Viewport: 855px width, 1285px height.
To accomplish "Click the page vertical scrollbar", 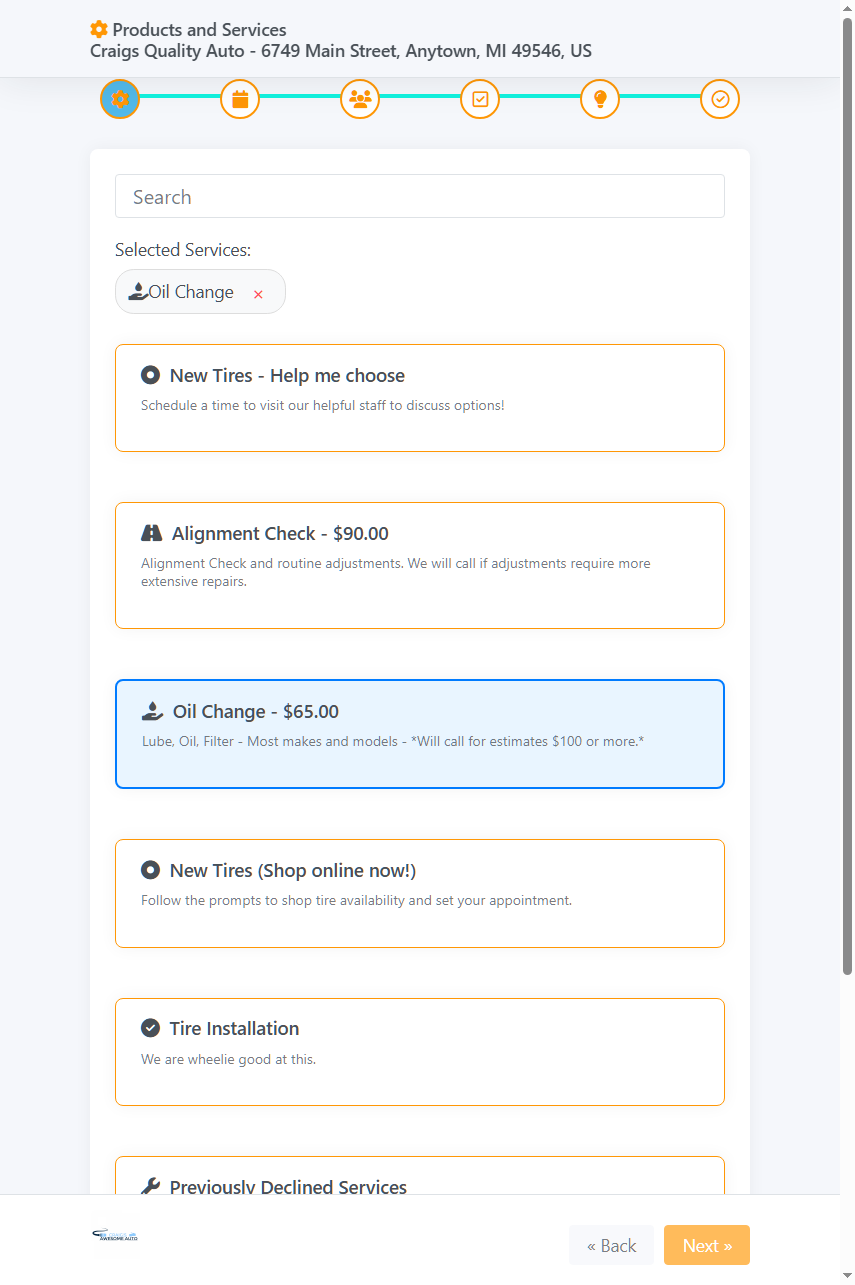I will tap(847, 500).
